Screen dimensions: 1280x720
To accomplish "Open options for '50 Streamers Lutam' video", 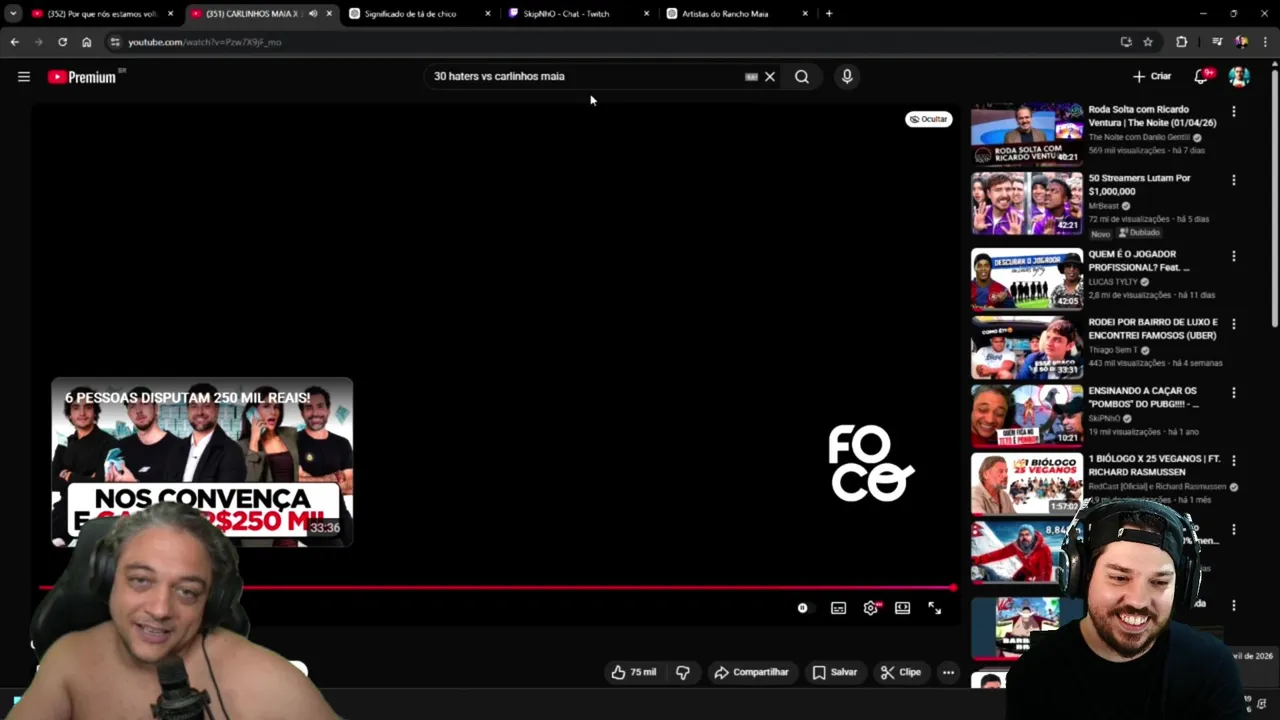I will tap(1234, 180).
